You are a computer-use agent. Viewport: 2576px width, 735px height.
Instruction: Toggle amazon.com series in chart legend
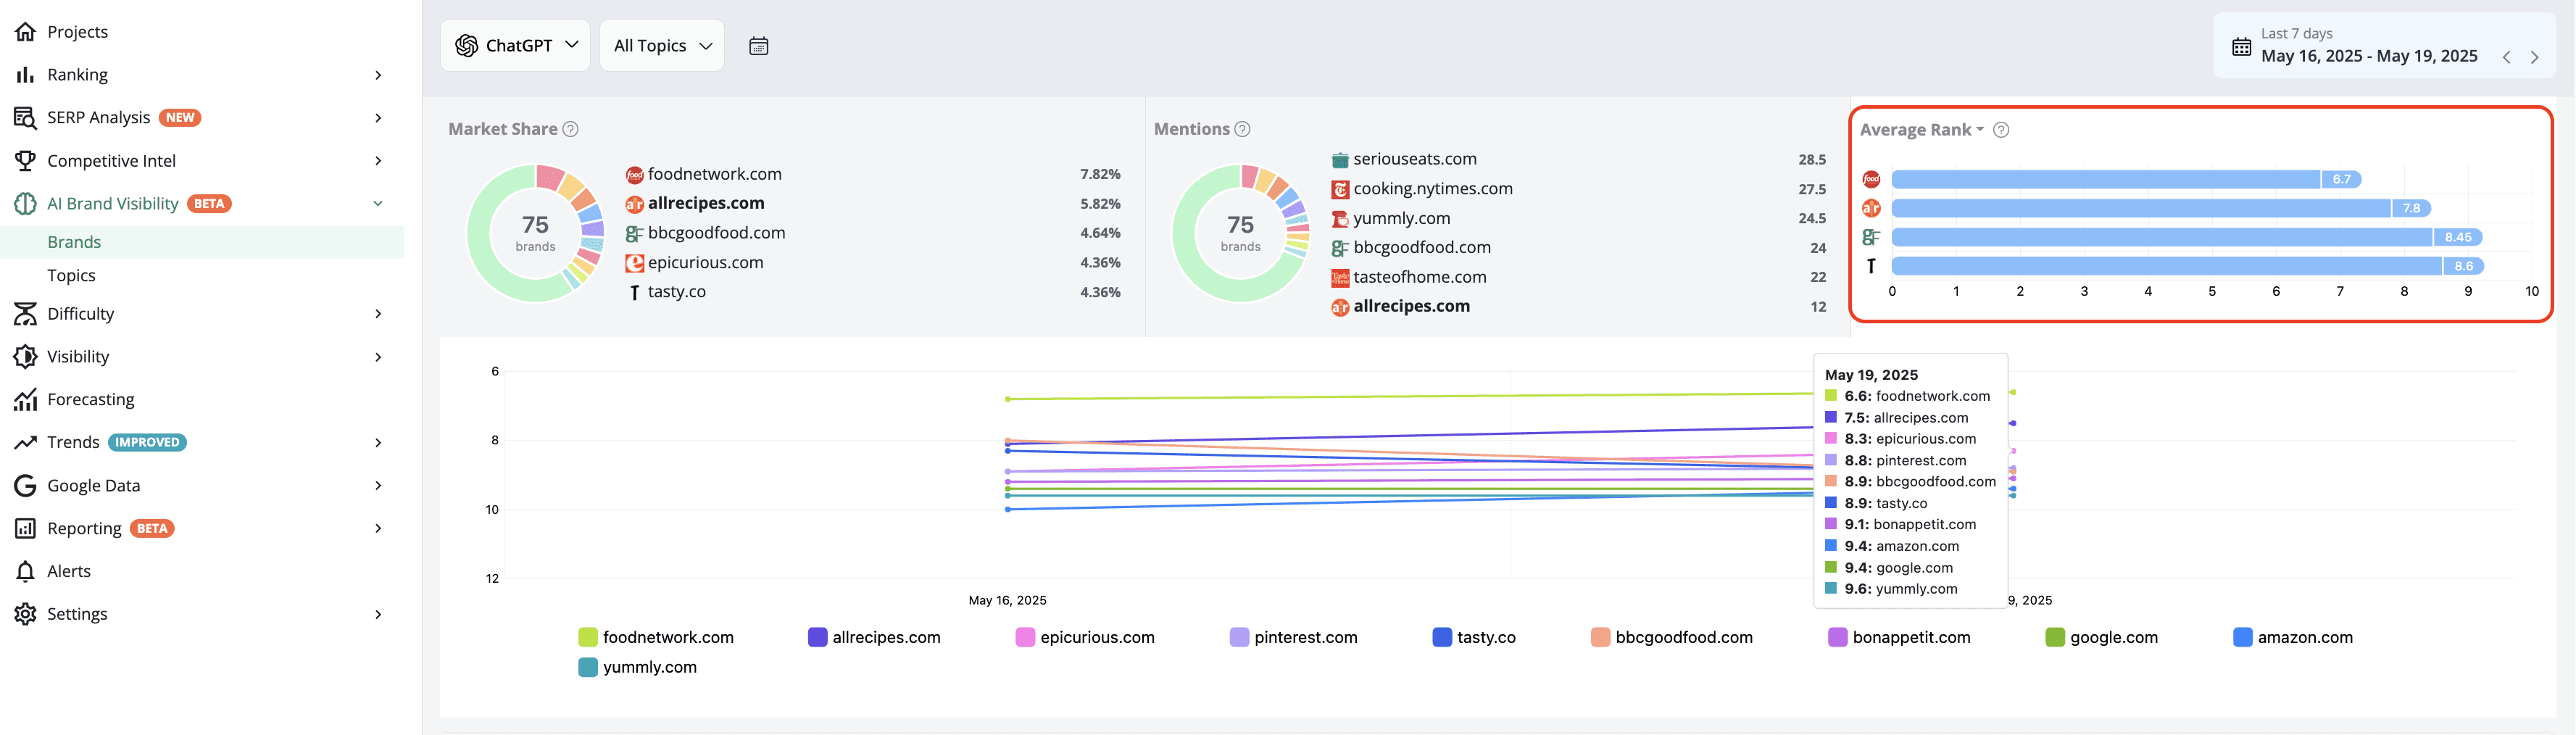coord(2293,638)
